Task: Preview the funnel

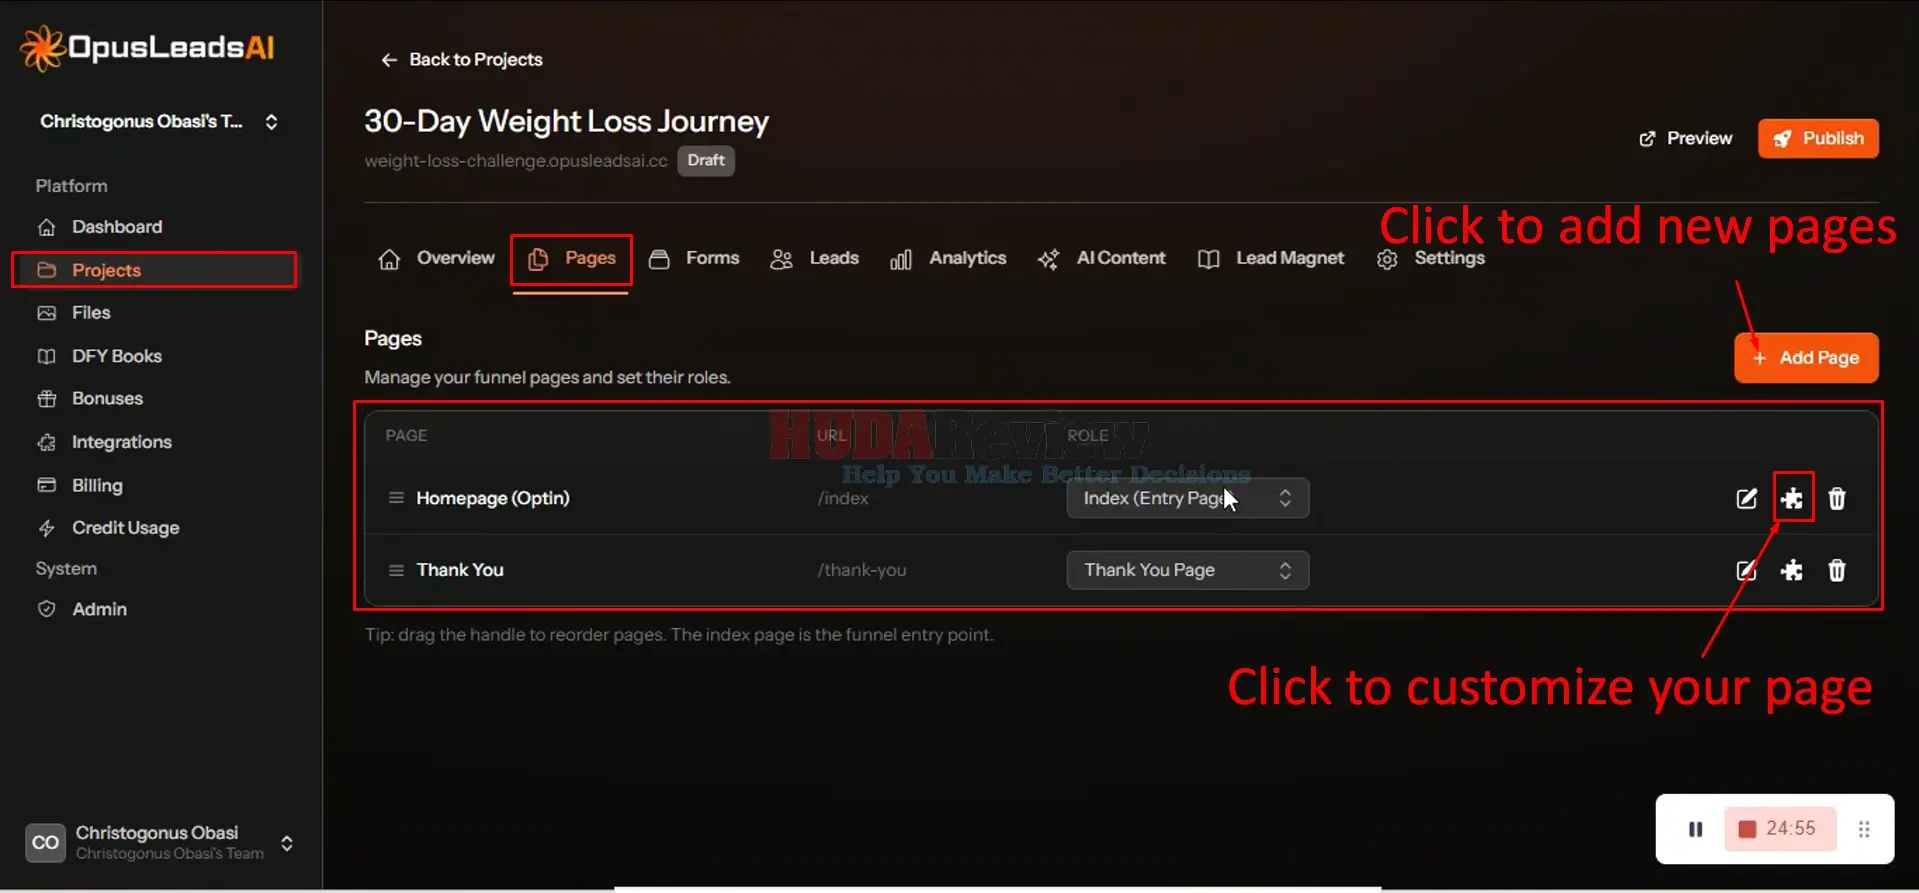Action: point(1685,138)
